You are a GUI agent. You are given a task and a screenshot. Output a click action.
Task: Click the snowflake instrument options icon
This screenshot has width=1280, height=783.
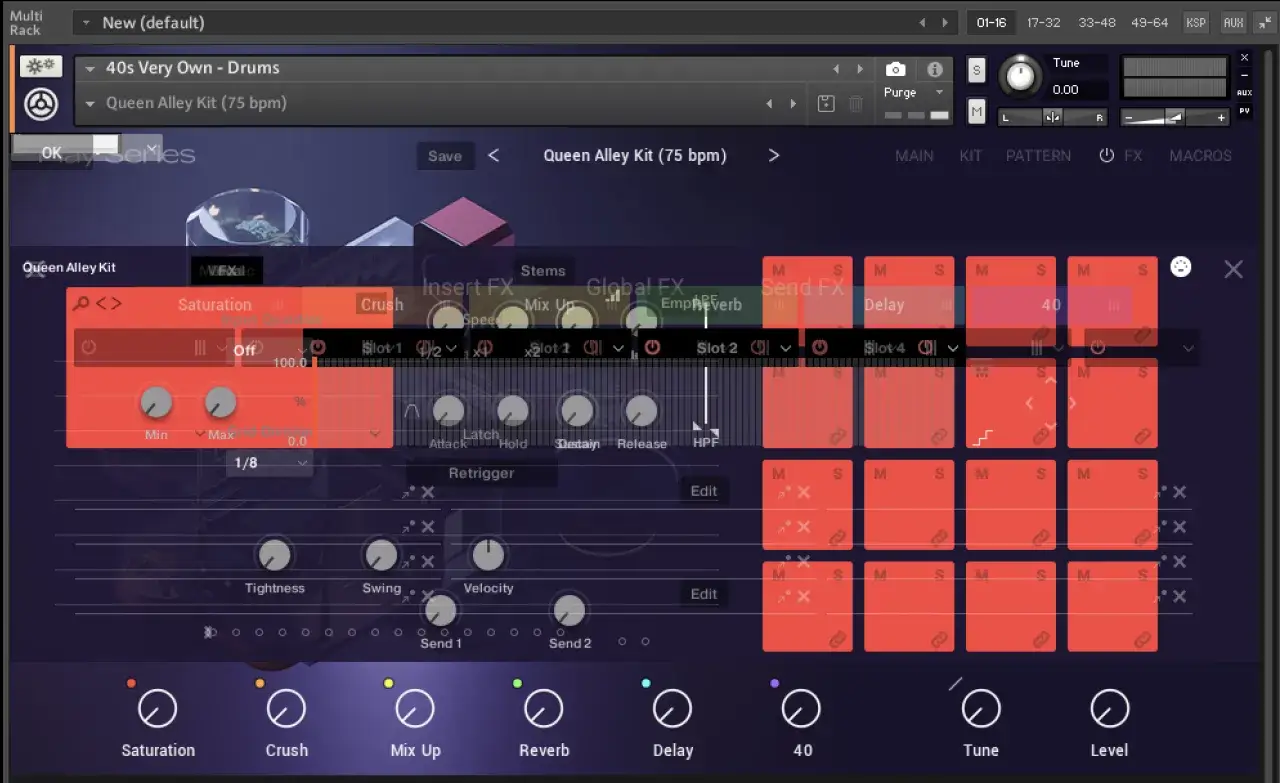[x=41, y=67]
